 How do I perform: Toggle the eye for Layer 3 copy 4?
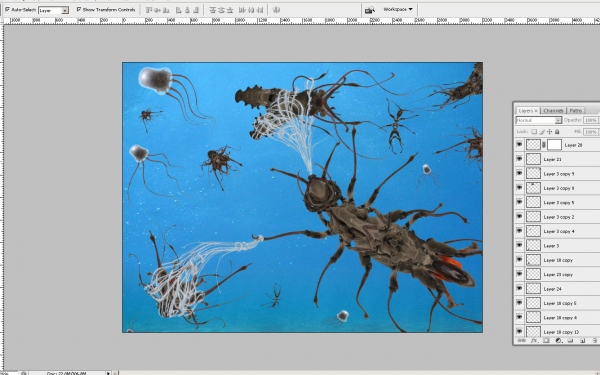pyautogui.click(x=519, y=231)
